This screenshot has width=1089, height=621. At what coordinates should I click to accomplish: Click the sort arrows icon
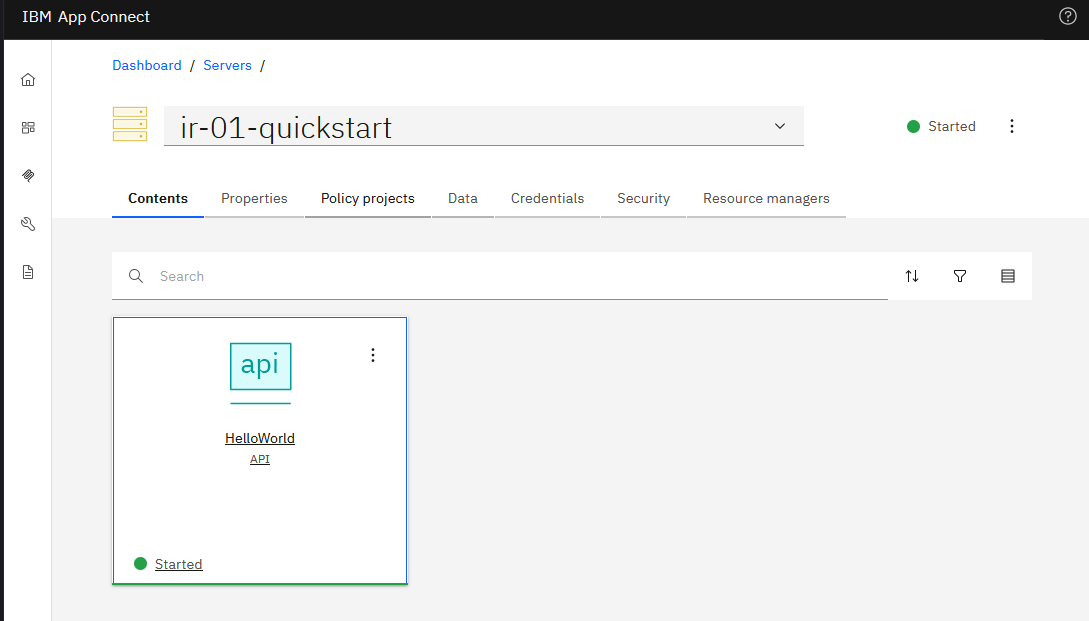pyautogui.click(x=912, y=276)
